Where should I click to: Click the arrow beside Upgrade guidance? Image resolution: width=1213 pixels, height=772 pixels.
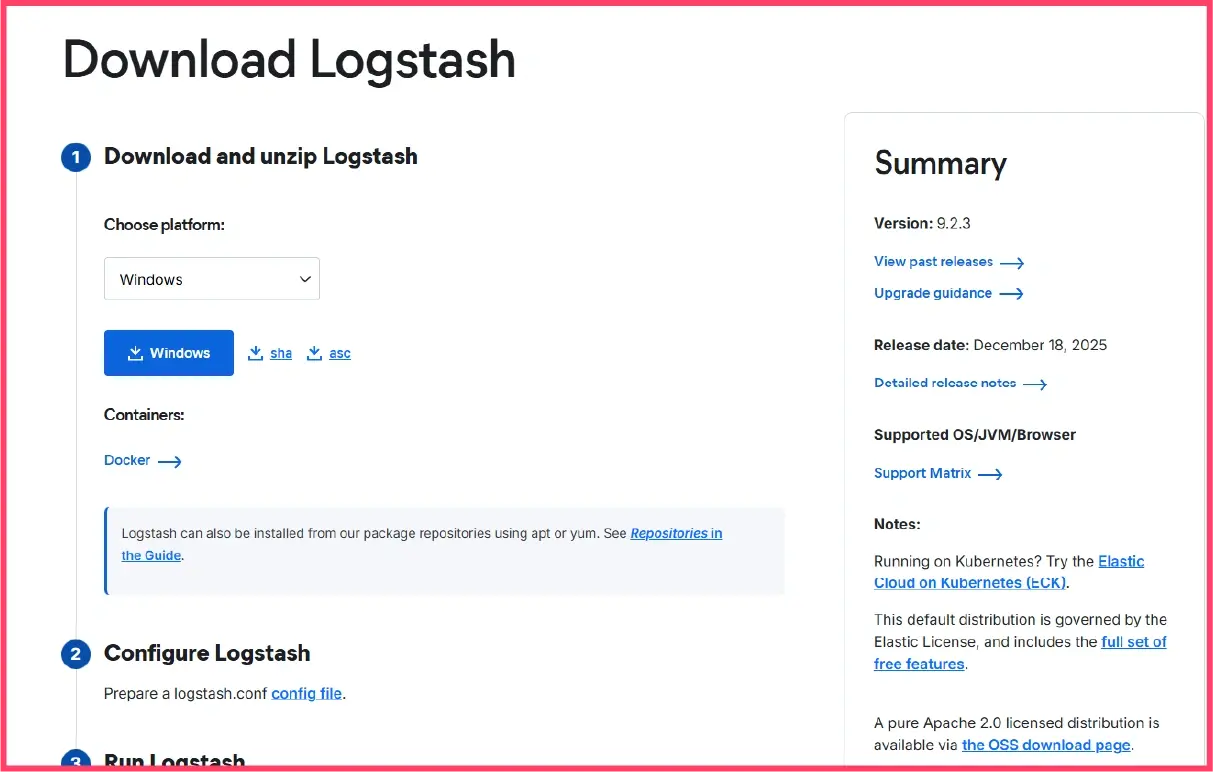(1010, 293)
